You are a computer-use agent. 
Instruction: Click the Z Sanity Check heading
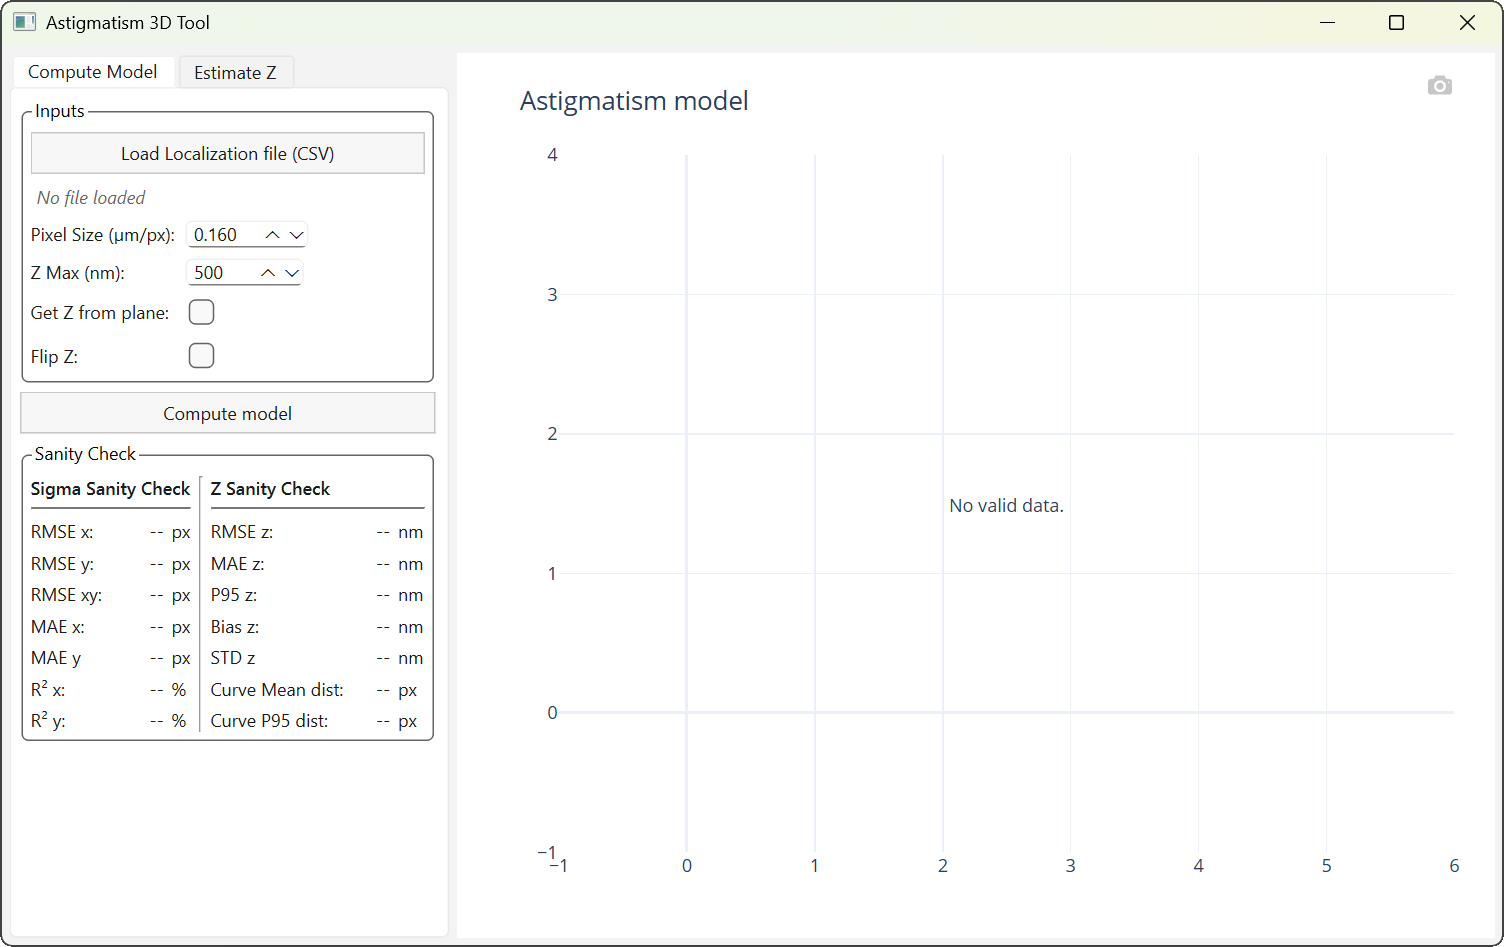point(270,489)
